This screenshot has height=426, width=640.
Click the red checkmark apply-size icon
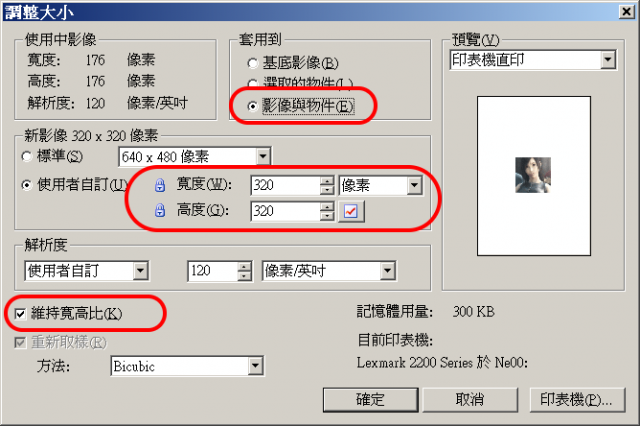coord(351,211)
